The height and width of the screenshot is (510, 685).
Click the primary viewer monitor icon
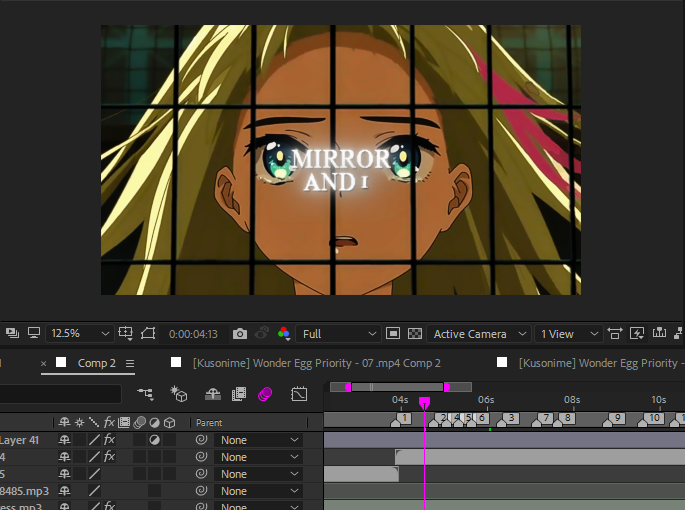point(34,333)
